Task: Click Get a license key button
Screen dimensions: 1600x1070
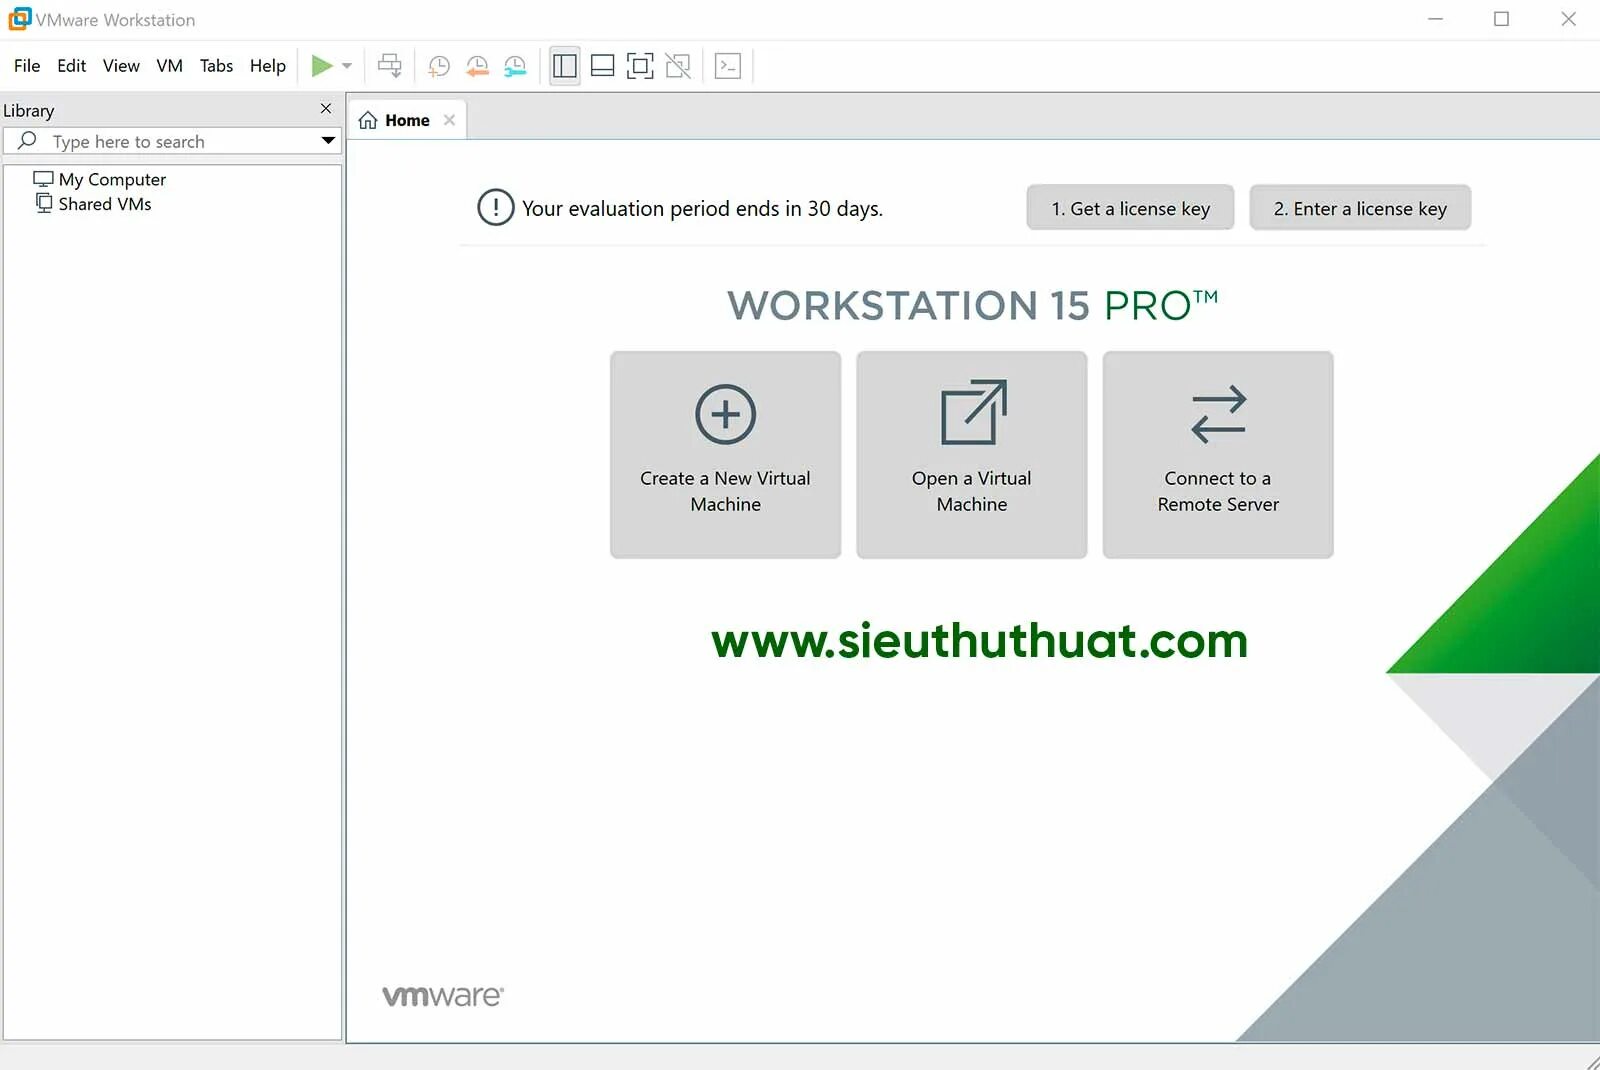Action: (x=1130, y=208)
